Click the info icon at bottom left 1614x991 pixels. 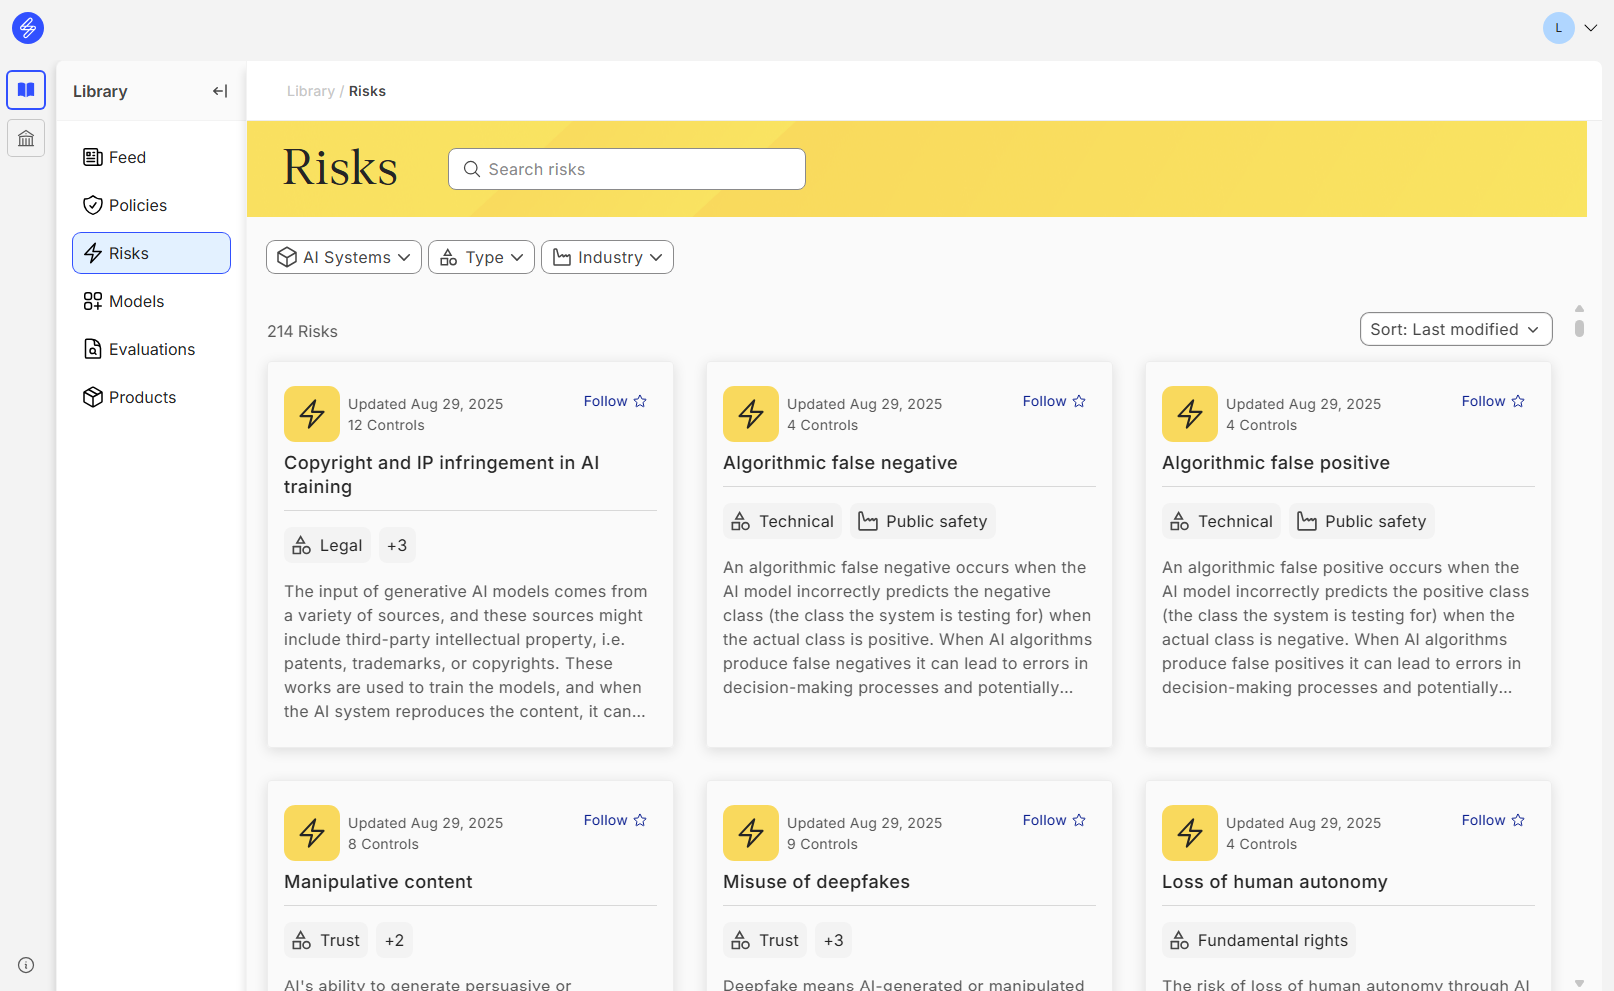point(26,965)
